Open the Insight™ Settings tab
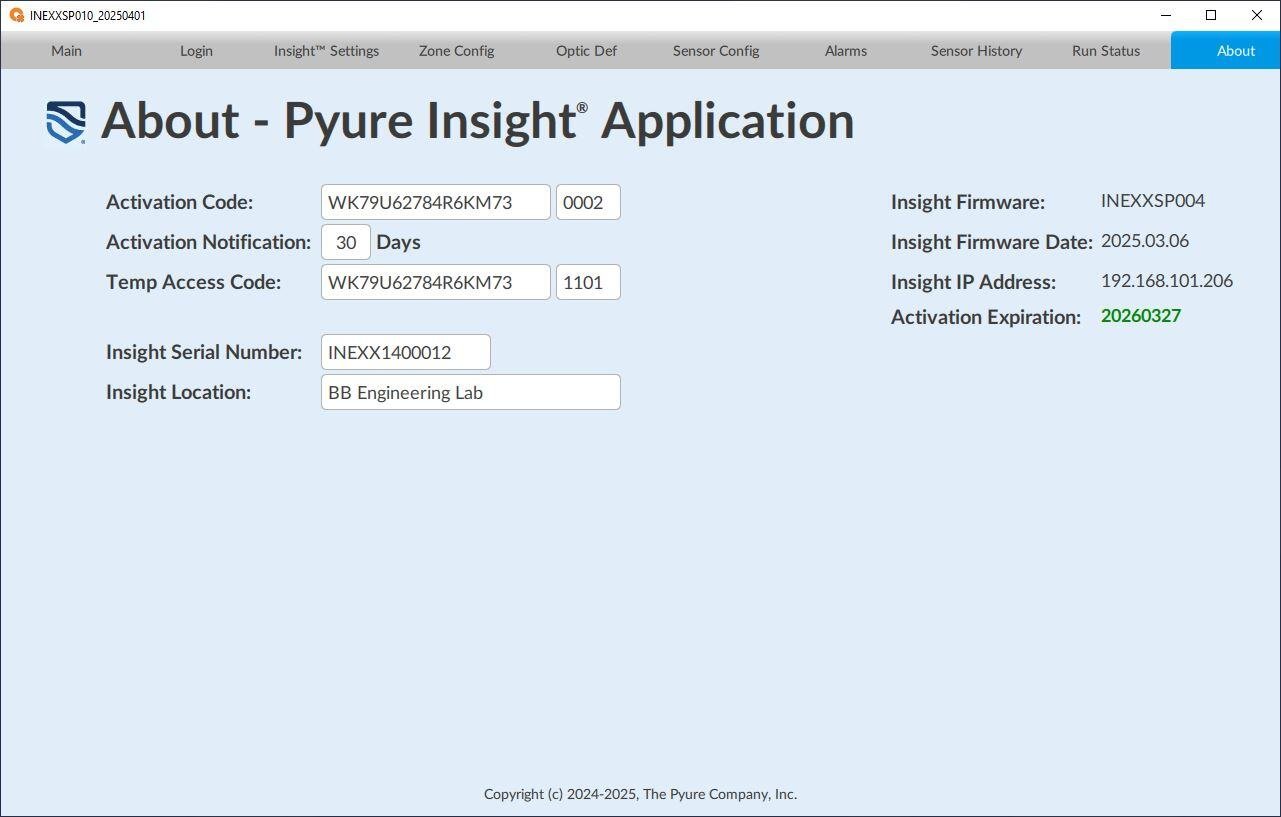 [326, 51]
